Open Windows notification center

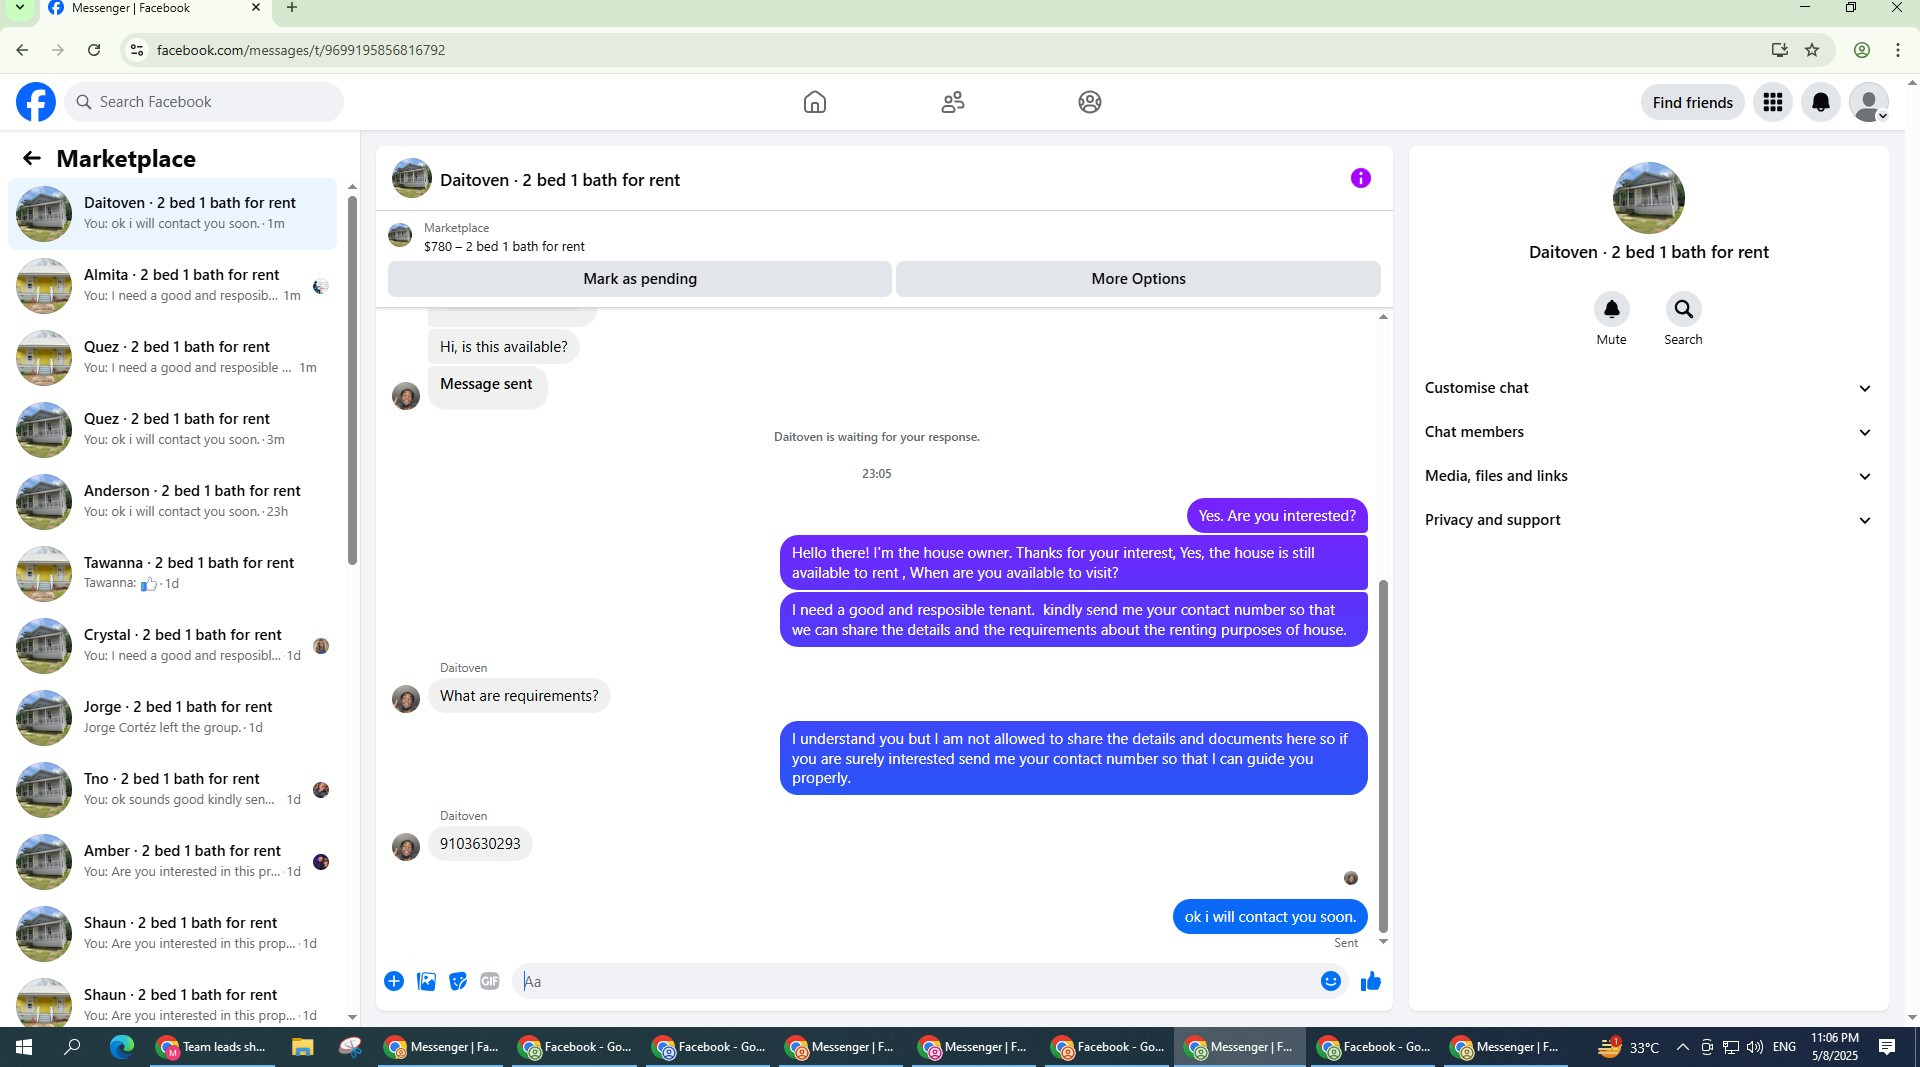coord(1887,1047)
